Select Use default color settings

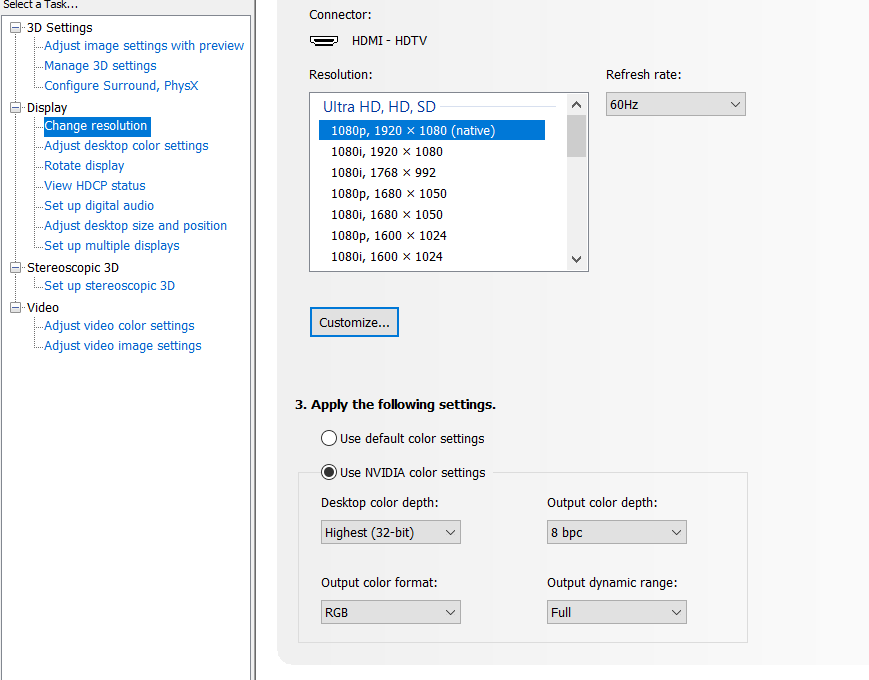pyautogui.click(x=329, y=438)
